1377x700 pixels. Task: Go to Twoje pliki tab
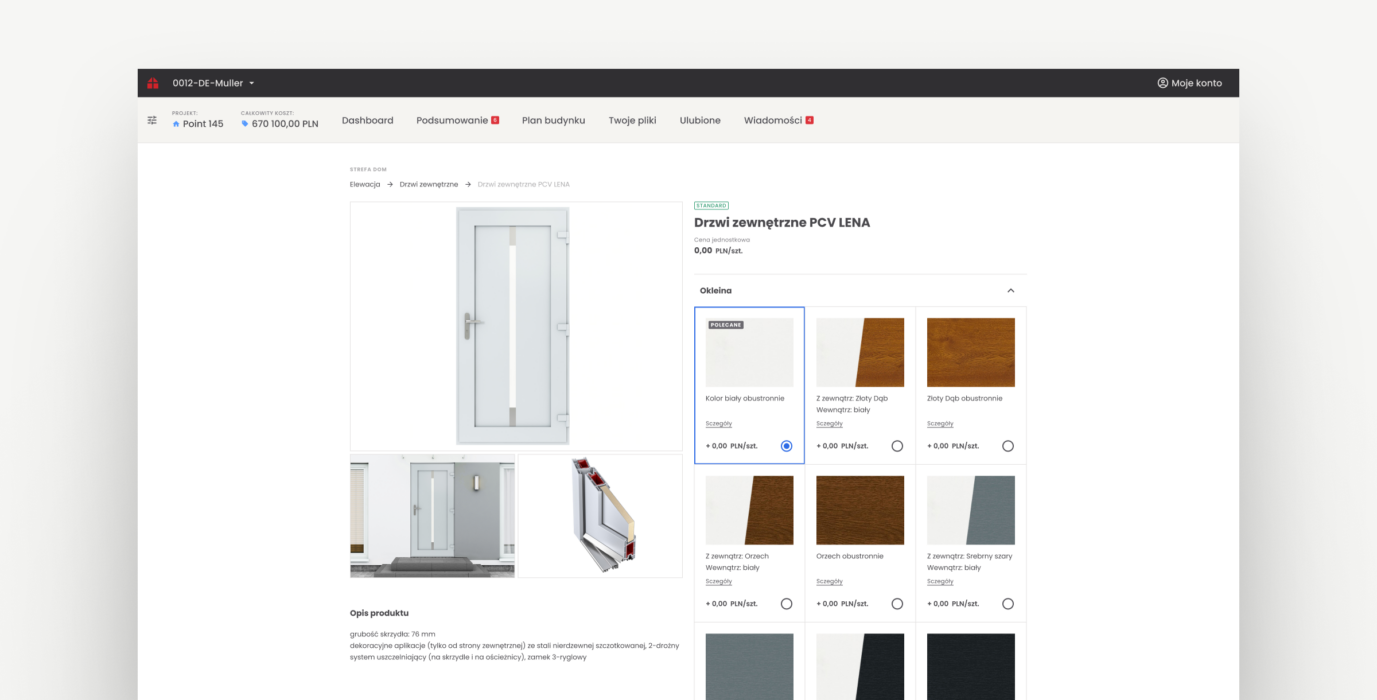(x=632, y=120)
